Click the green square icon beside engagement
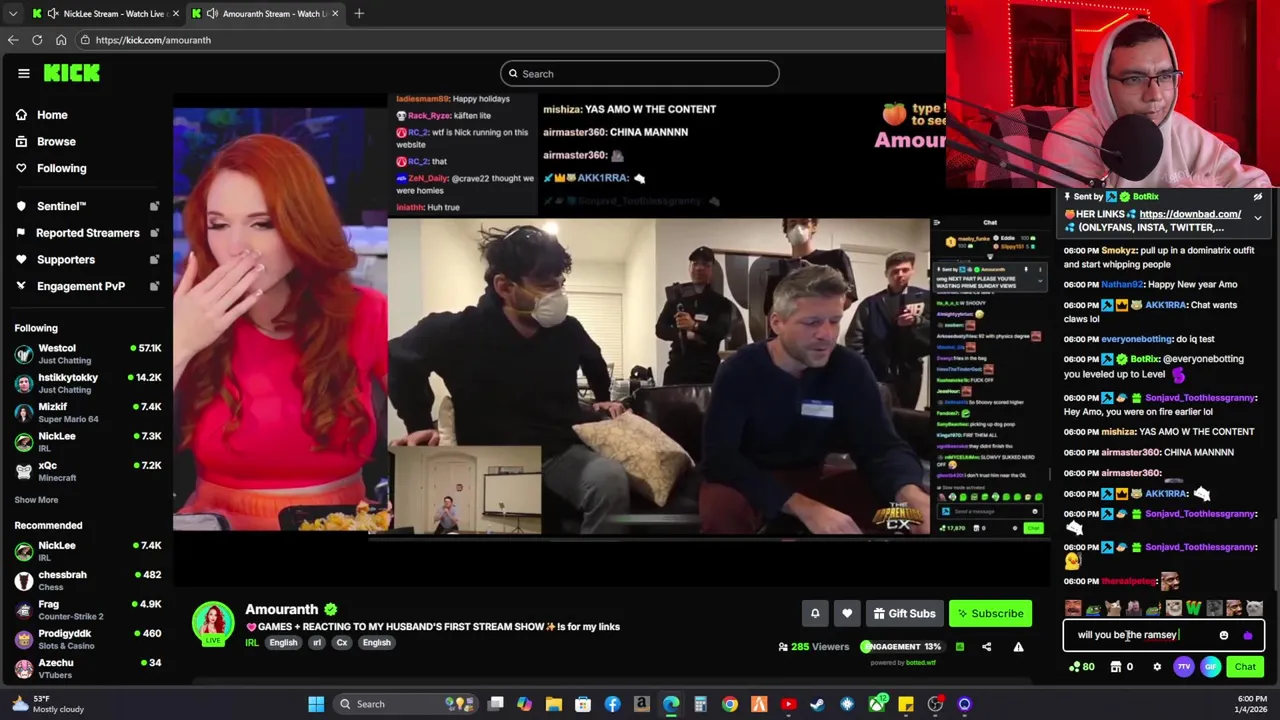This screenshot has width=1280, height=720. [959, 647]
